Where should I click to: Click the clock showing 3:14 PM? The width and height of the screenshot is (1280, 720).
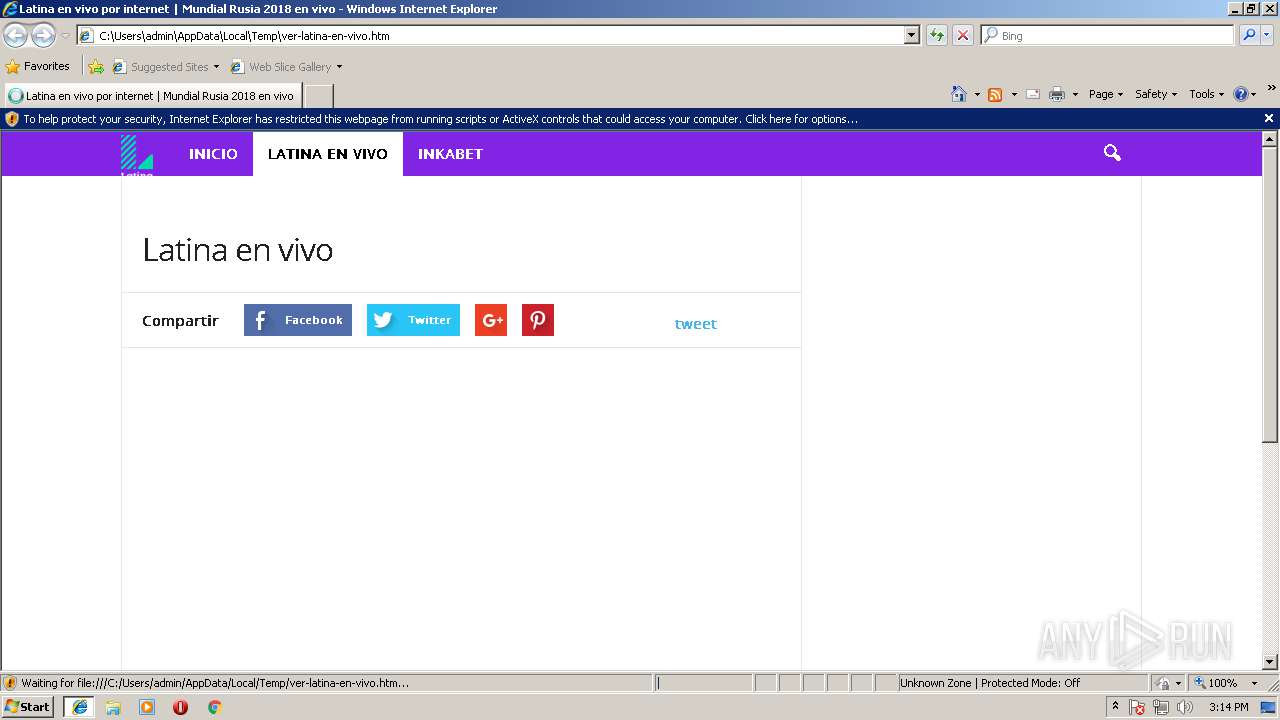(1228, 707)
